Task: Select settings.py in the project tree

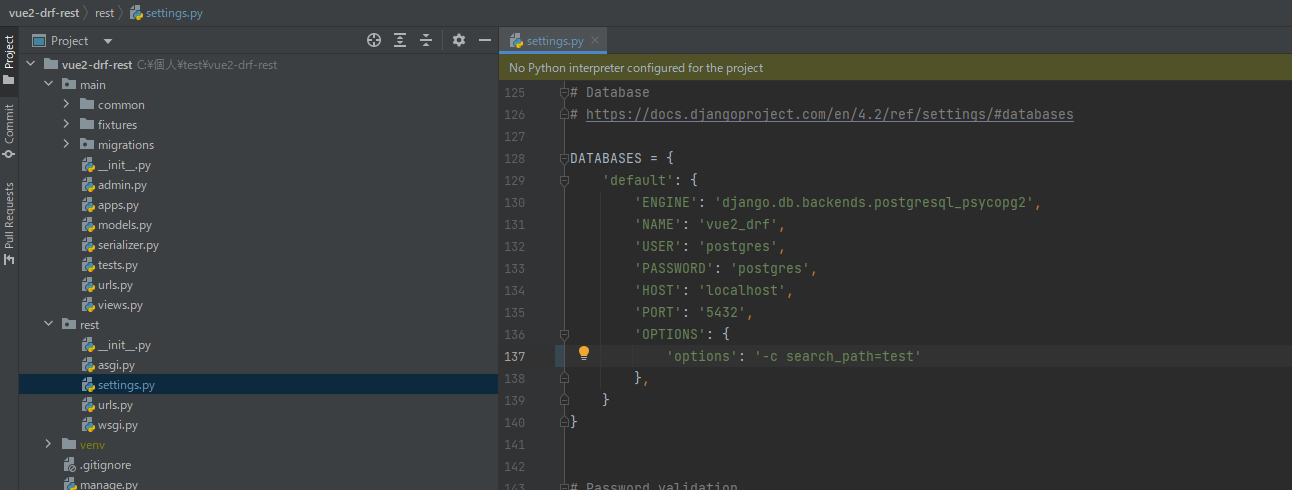Action: pos(126,385)
